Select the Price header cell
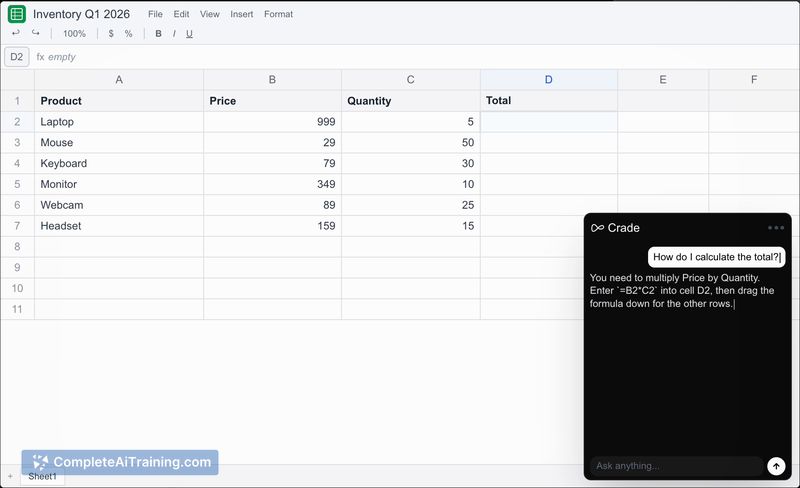This screenshot has width=800, height=488. coord(272,101)
